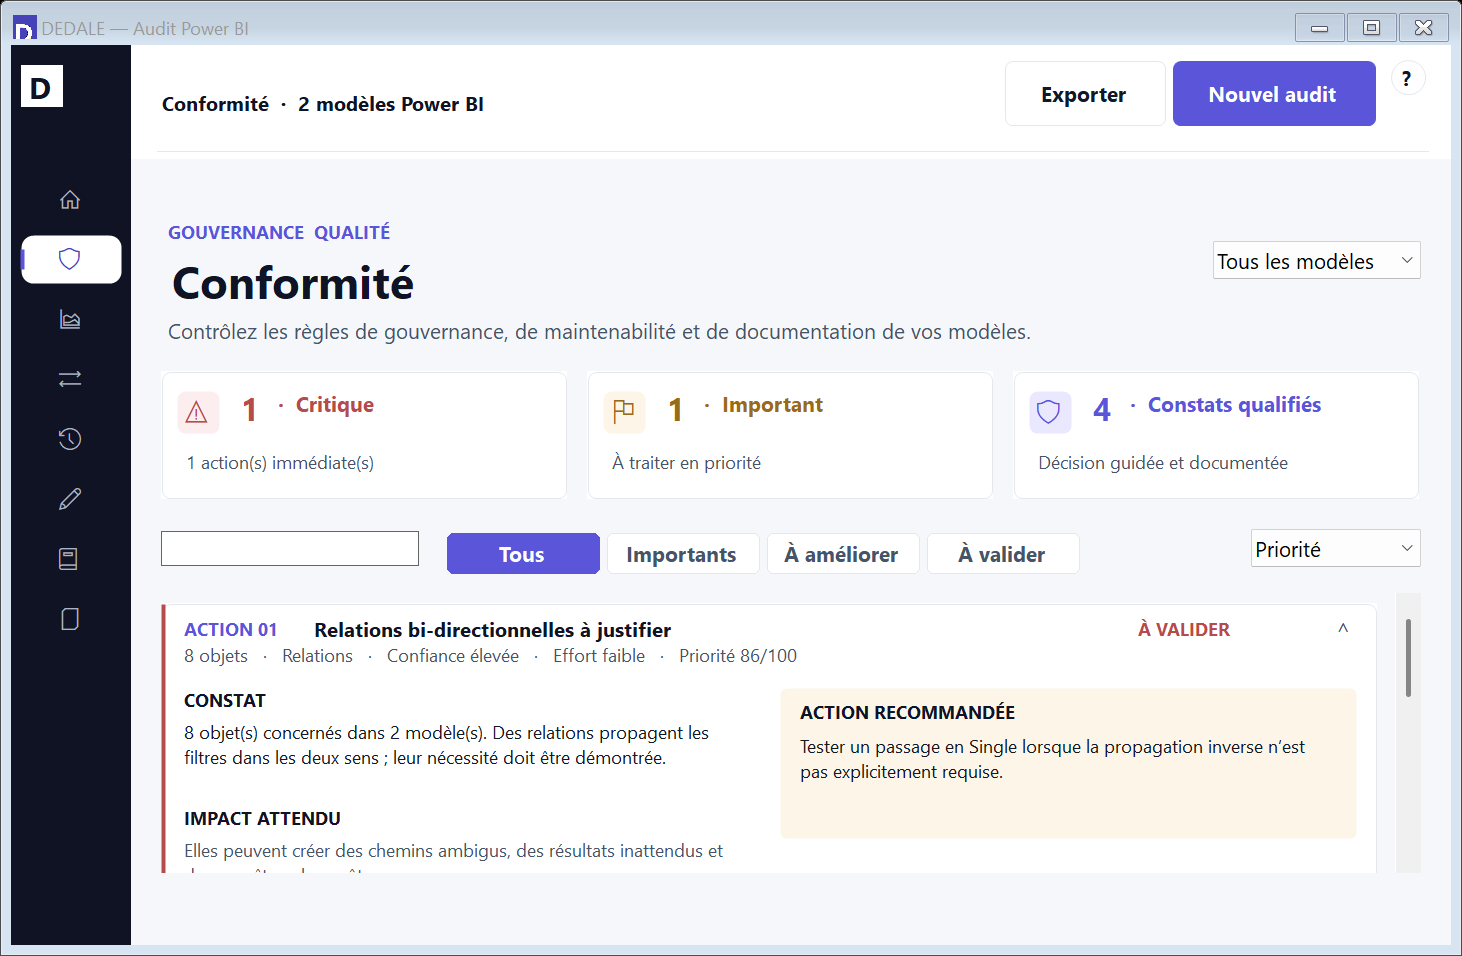Click the Constats qualifiés shield icon
The image size is (1462, 956).
click(1050, 412)
